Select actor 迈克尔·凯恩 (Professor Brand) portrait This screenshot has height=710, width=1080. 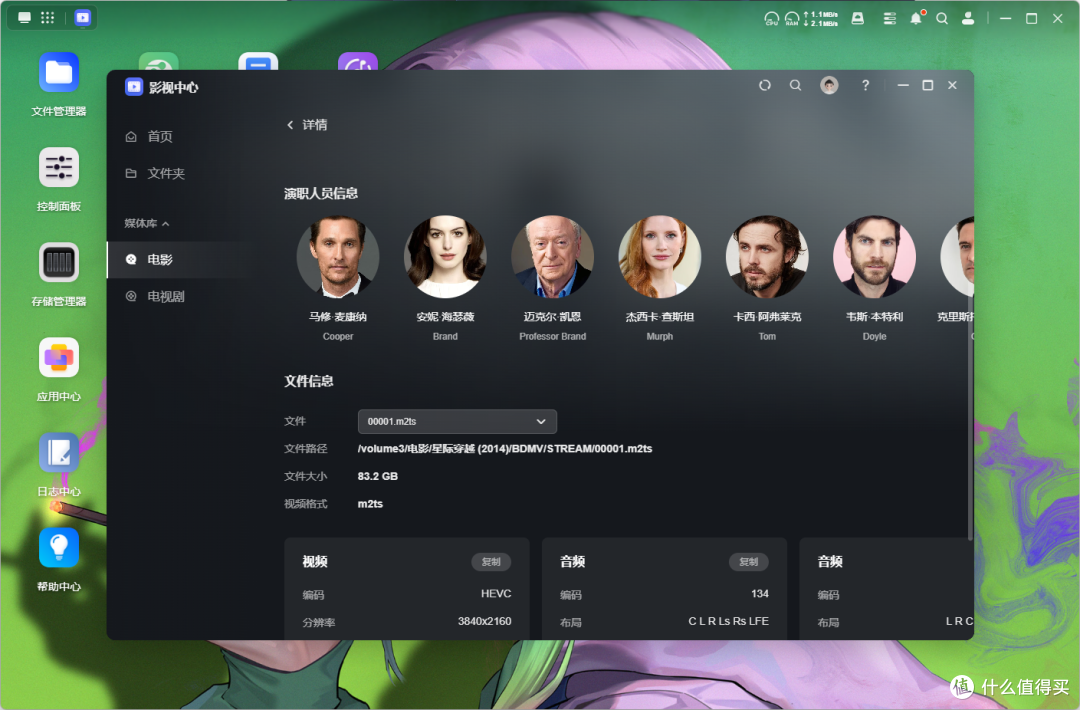(x=552, y=257)
